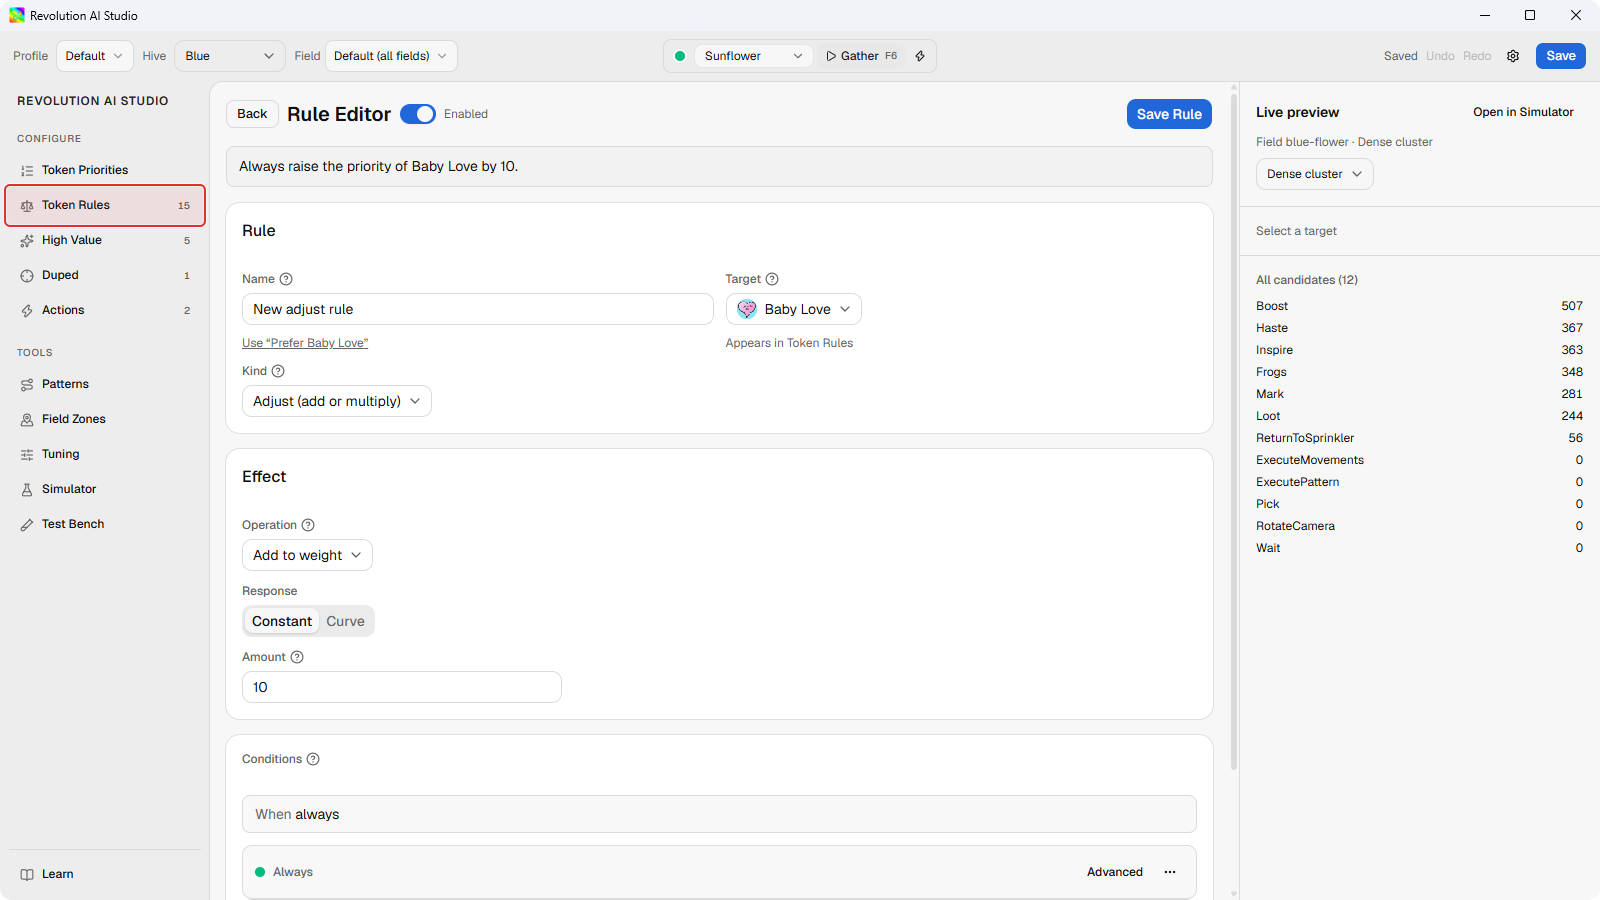The image size is (1600, 900).
Task: Open the three-dot menu on the Always condition
Action: point(1170,872)
